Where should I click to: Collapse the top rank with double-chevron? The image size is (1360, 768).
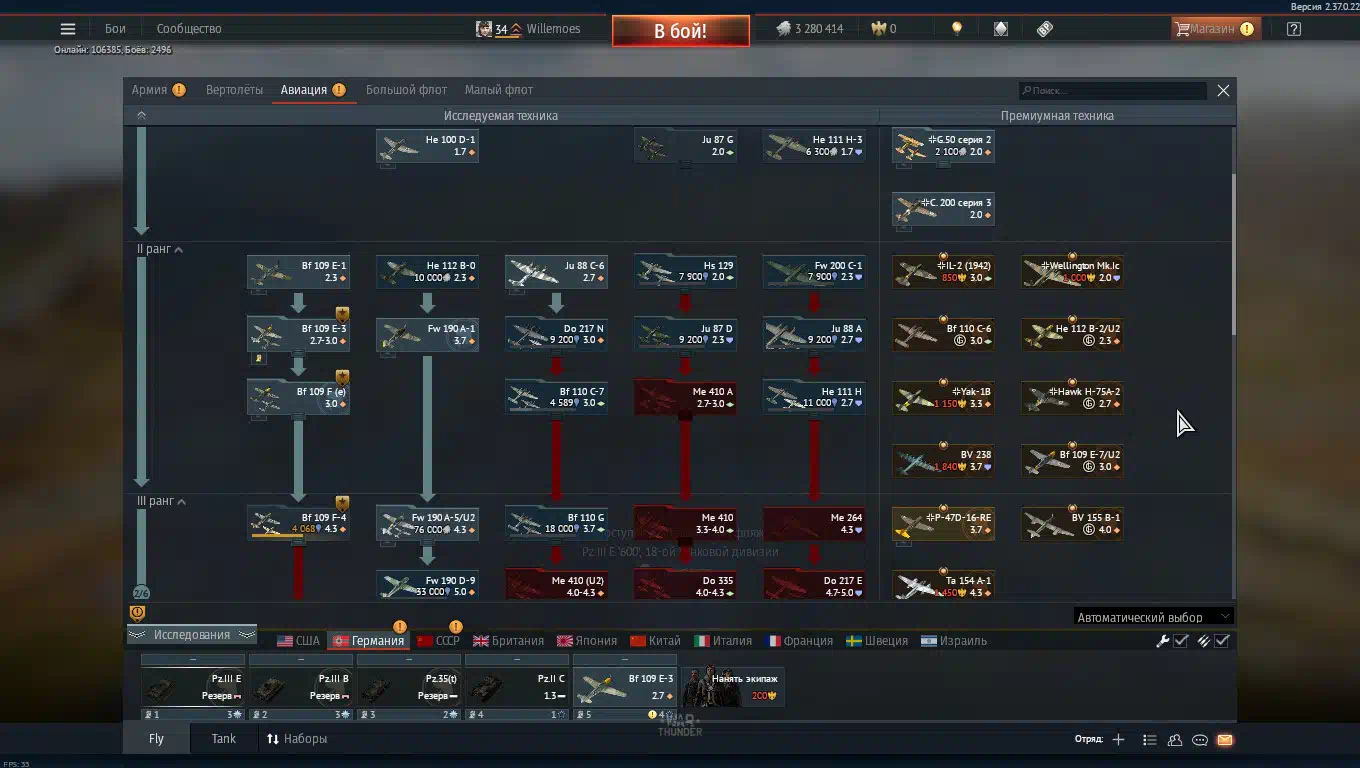click(x=141, y=116)
